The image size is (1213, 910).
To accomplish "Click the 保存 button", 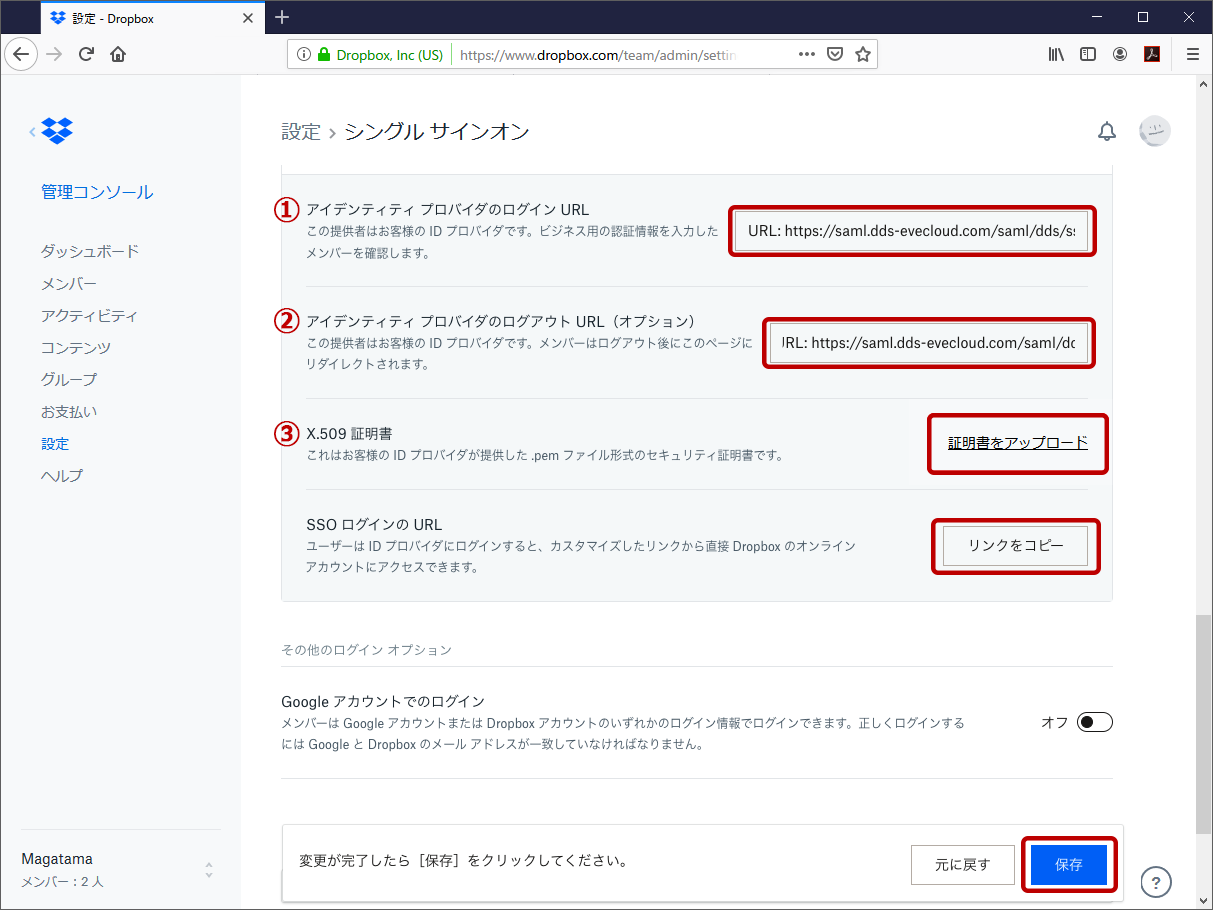I will (x=1068, y=865).
